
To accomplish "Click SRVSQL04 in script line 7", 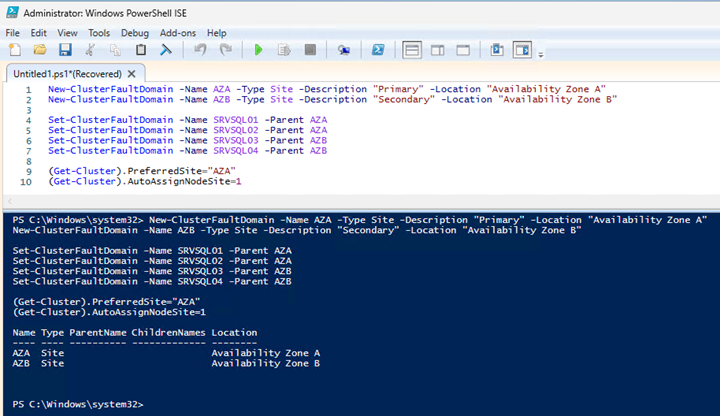I will pyautogui.click(x=236, y=151).
